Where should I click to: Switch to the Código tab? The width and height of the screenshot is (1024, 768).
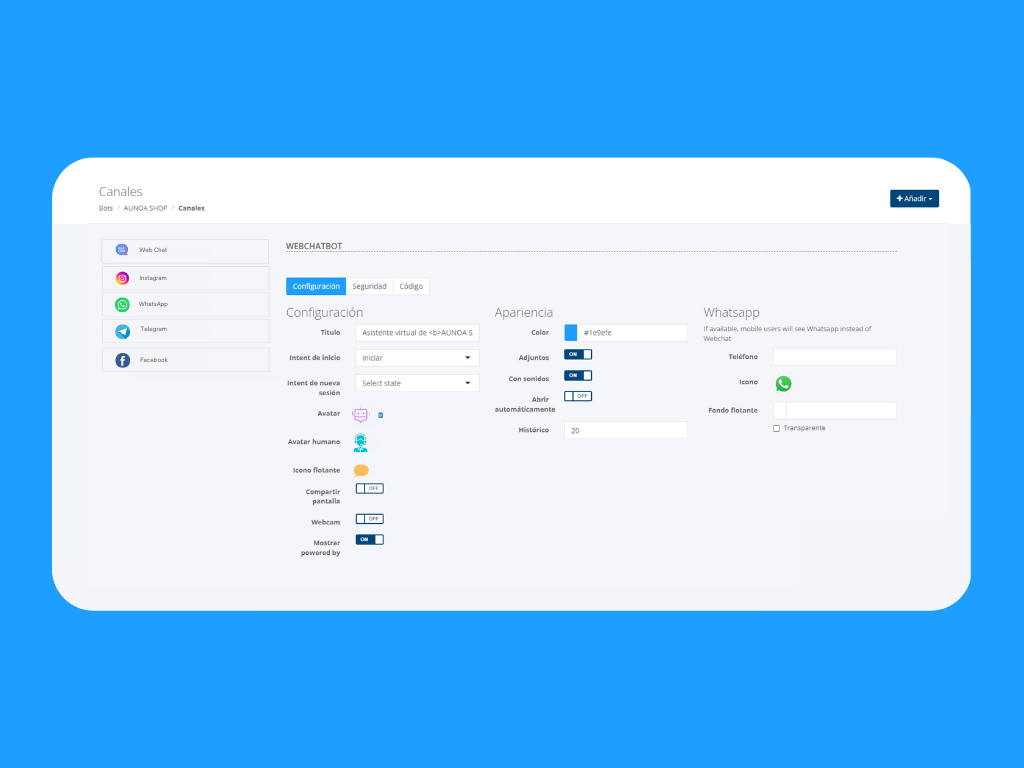tap(411, 287)
